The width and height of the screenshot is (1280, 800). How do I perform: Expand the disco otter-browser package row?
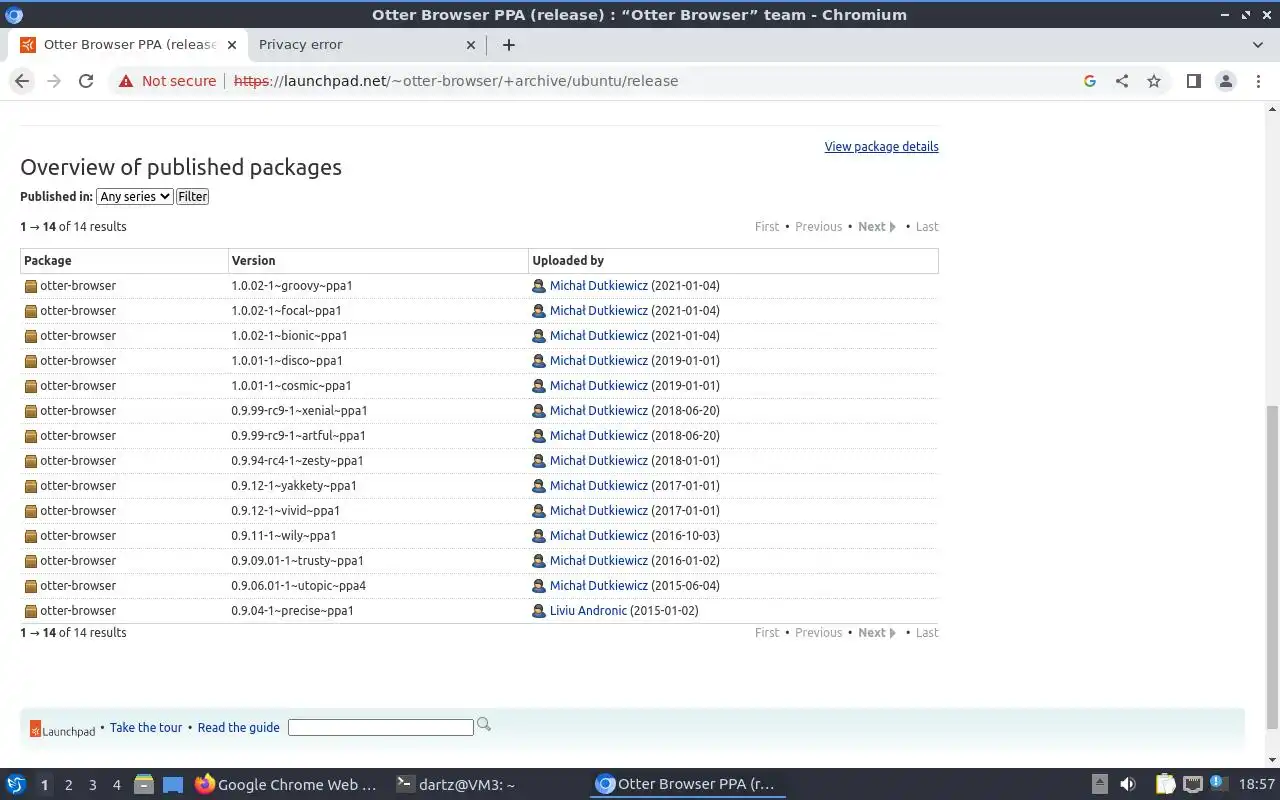click(479, 360)
